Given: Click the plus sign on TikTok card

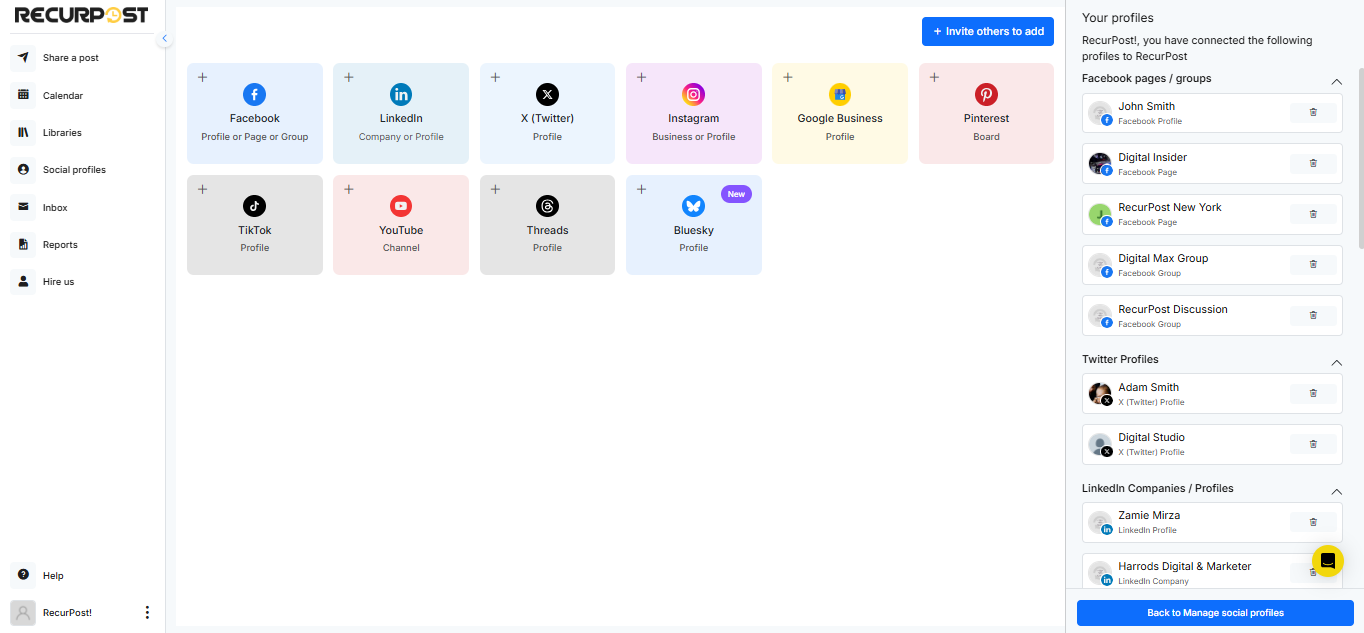Looking at the screenshot, I should point(203,189).
